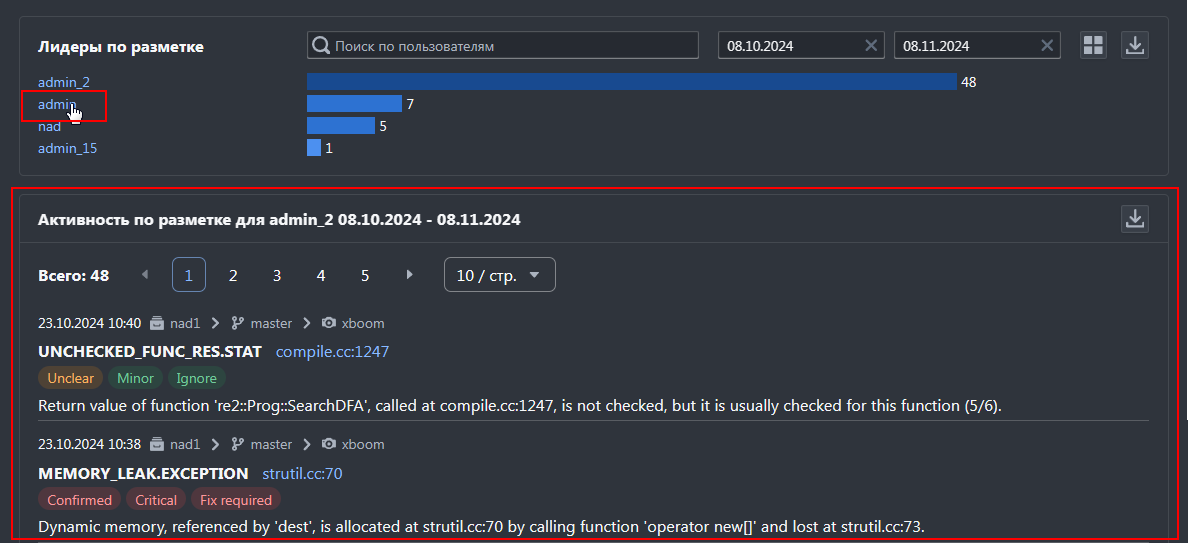Go to the next results page

[x=410, y=274]
